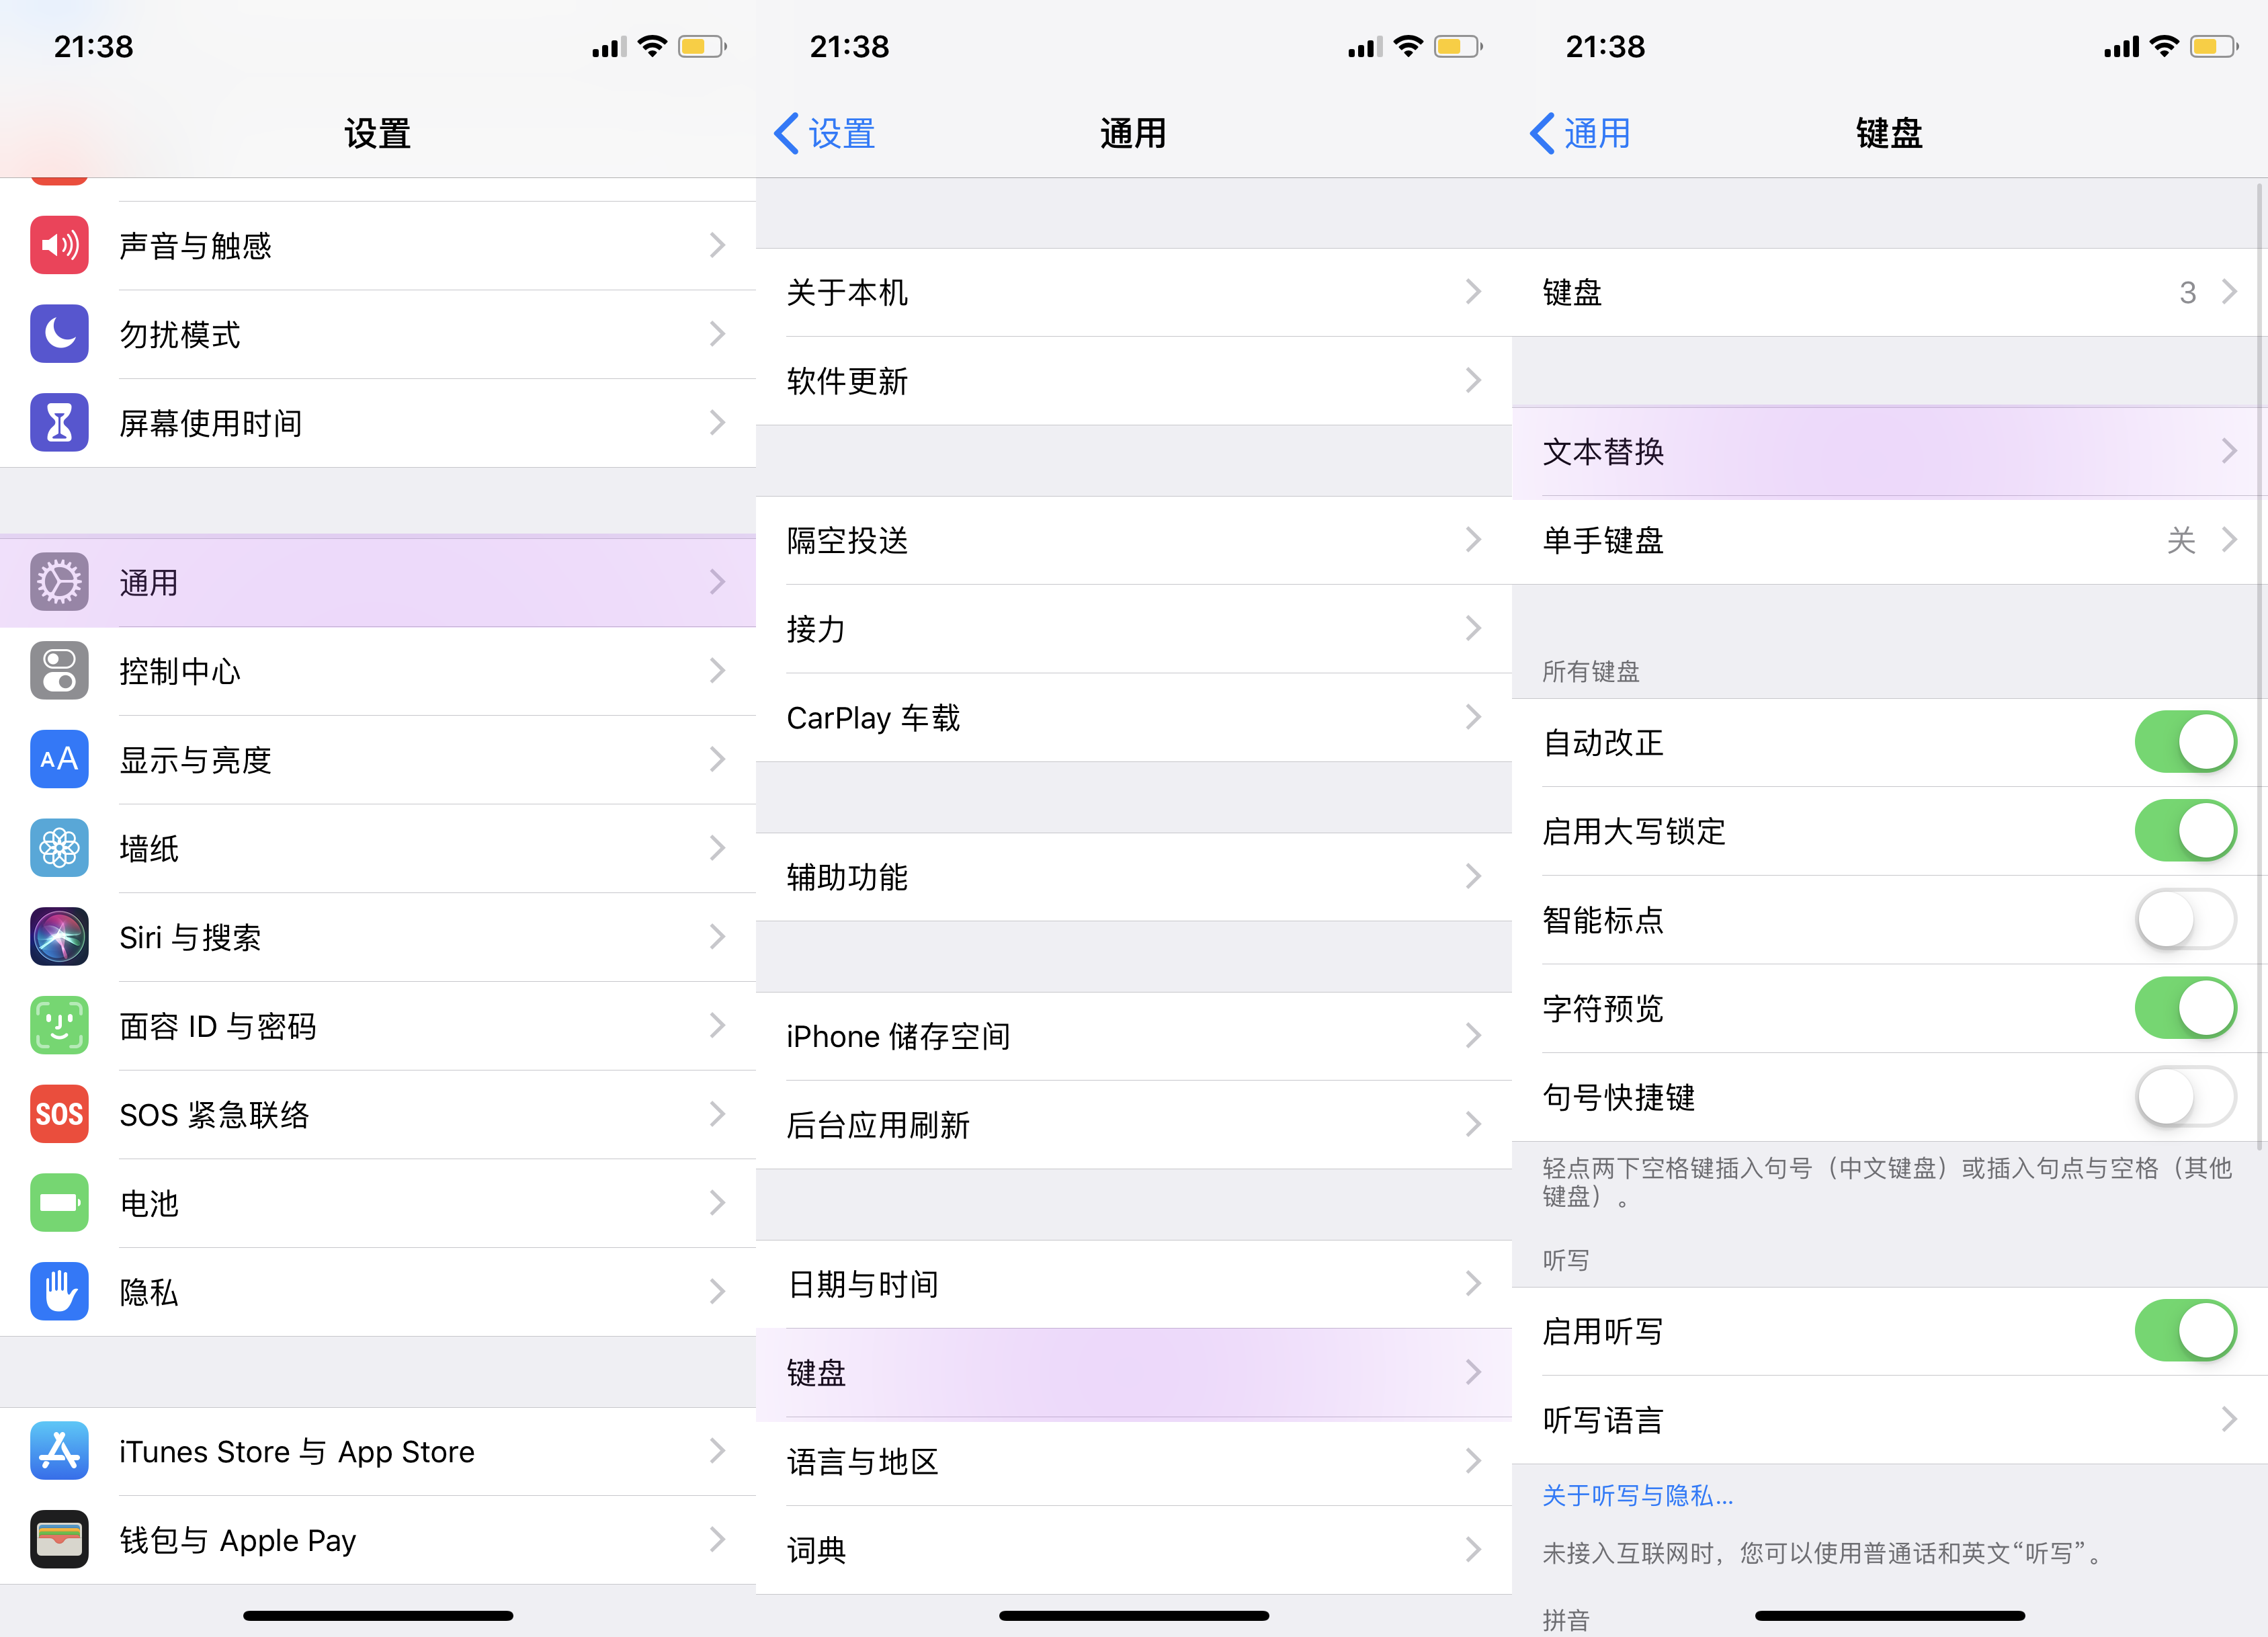The height and width of the screenshot is (1637, 2268).
Task: Tap the red SOS icon
Action: pos(59,1114)
